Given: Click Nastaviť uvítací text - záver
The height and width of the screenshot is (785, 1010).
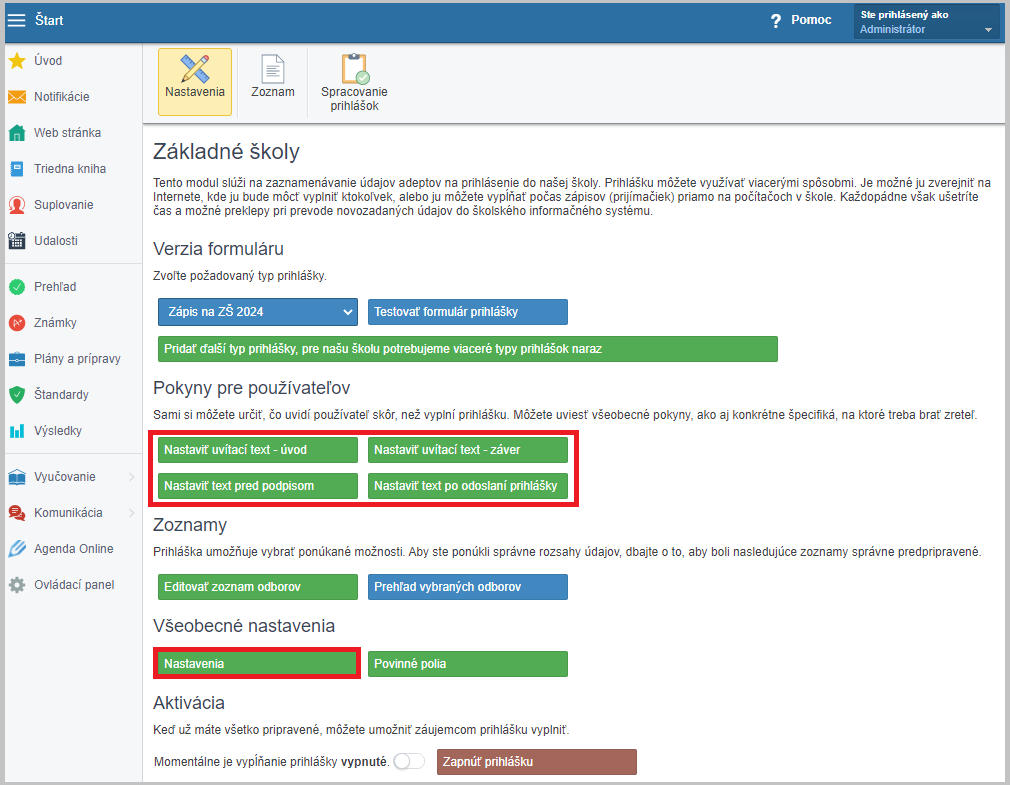Looking at the screenshot, I should pyautogui.click(x=468, y=450).
